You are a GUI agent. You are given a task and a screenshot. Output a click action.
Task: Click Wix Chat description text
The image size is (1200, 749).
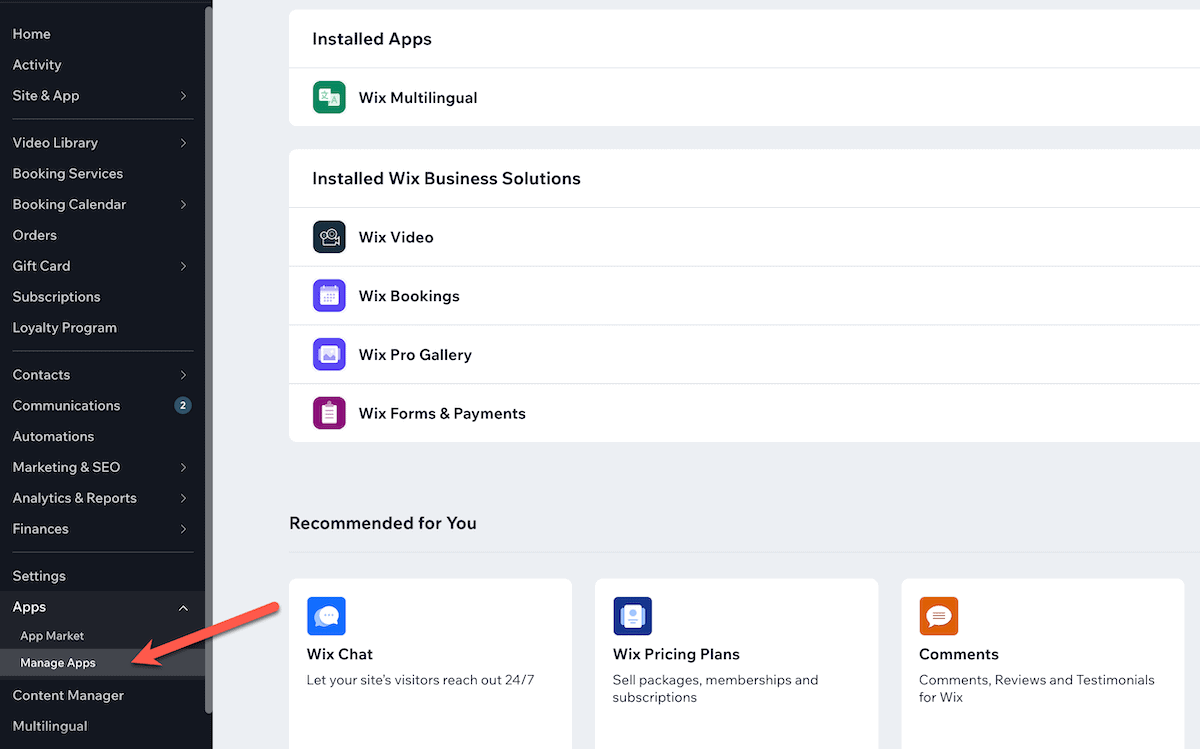click(x=420, y=680)
